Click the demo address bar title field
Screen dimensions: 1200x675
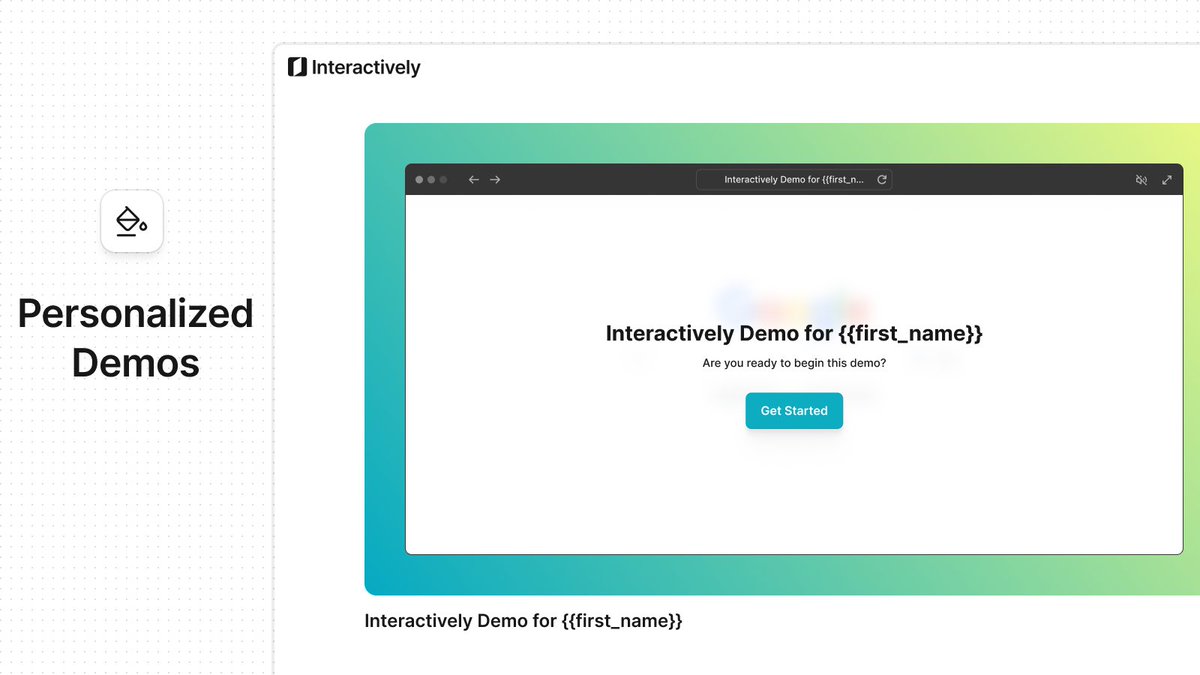[794, 180]
